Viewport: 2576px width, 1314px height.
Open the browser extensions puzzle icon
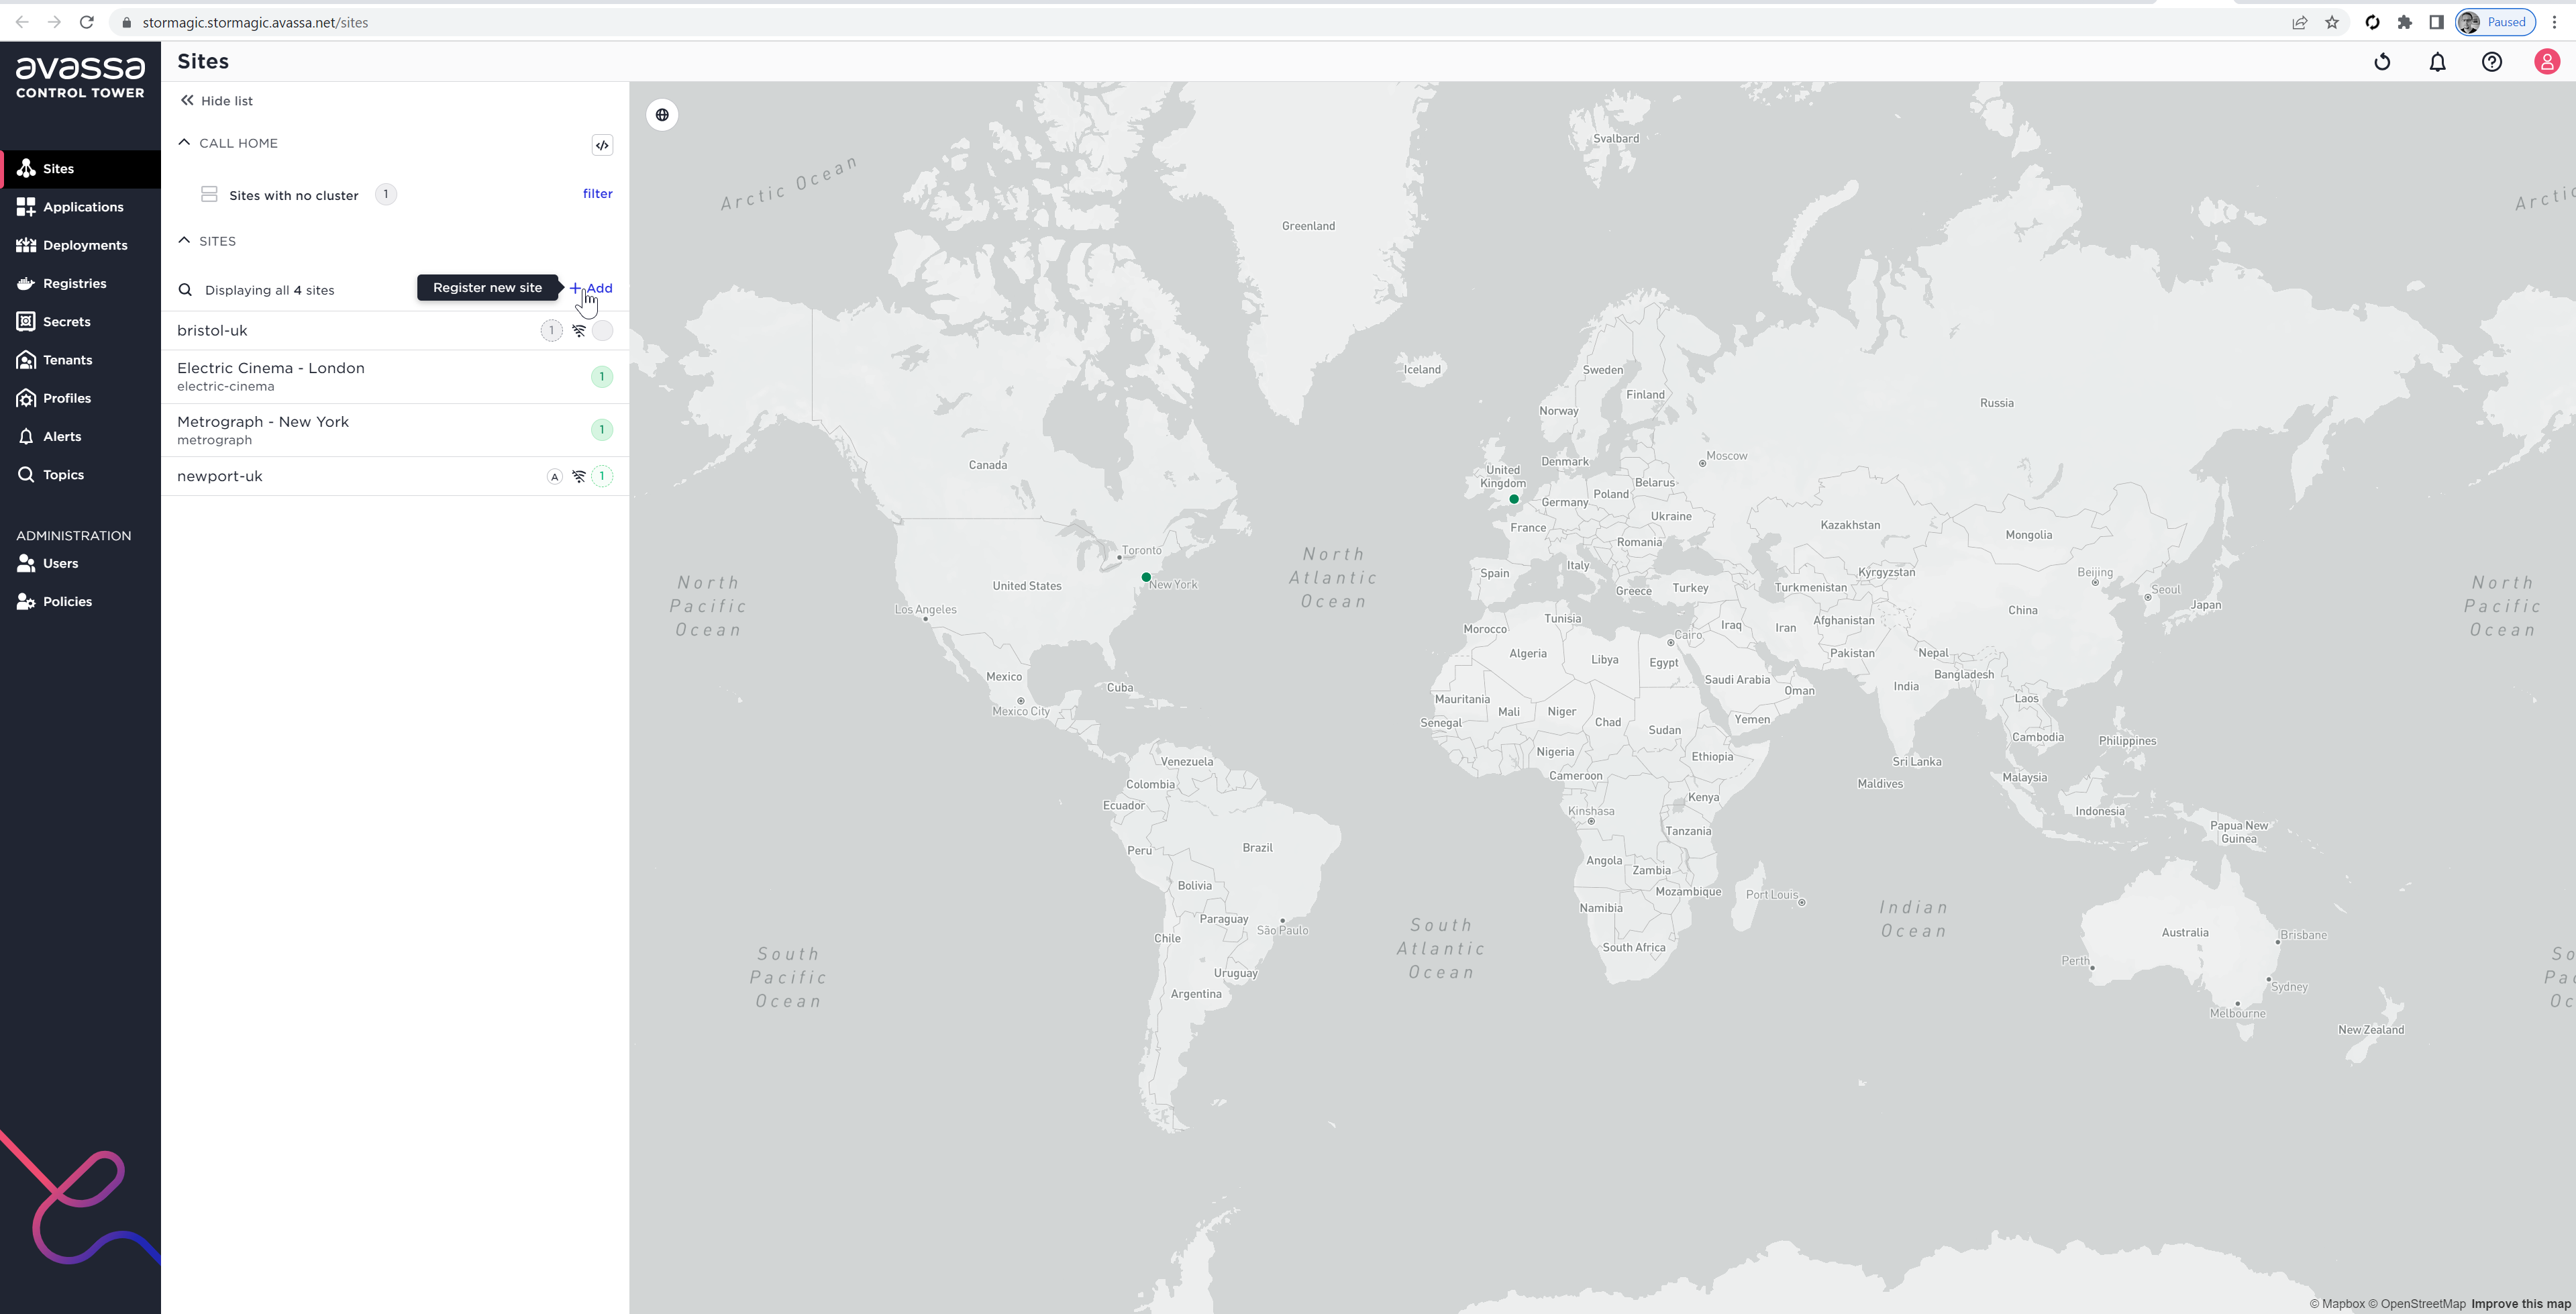pyautogui.click(x=2405, y=22)
